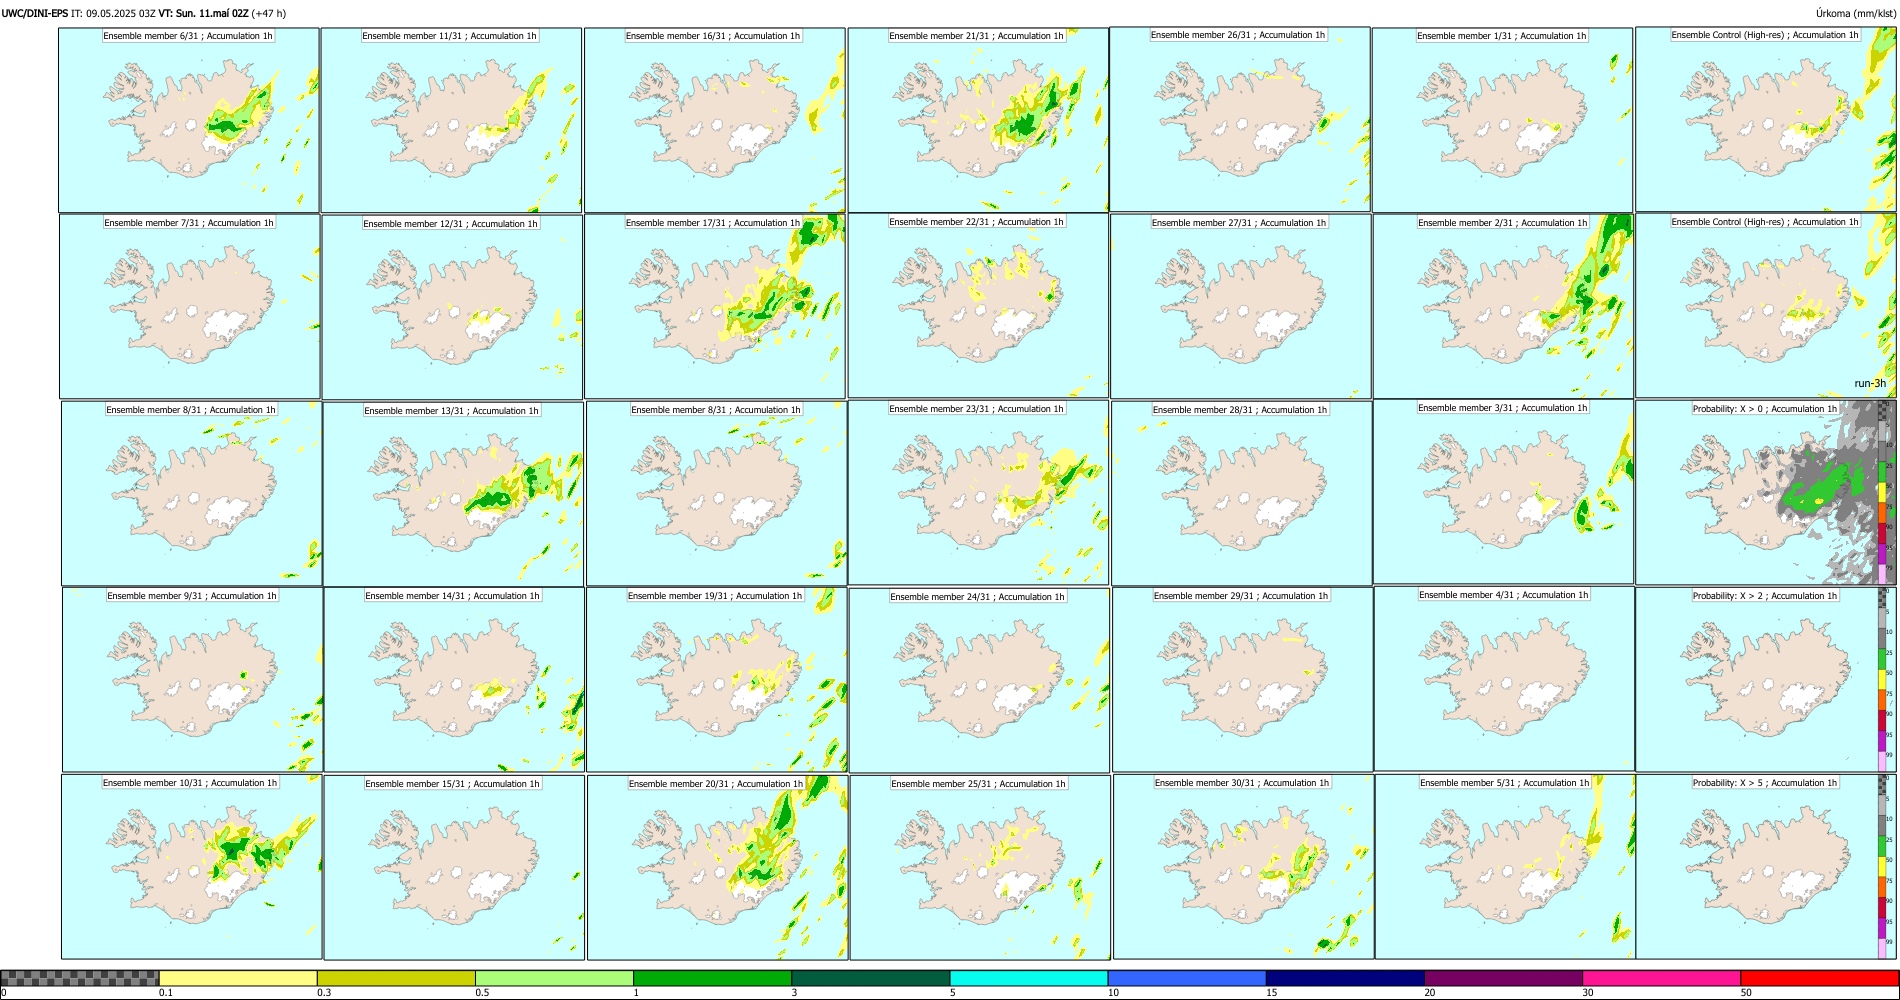1900x1000 pixels.
Task: Select the Ensemble member 24/31 map
Action: 979,680
